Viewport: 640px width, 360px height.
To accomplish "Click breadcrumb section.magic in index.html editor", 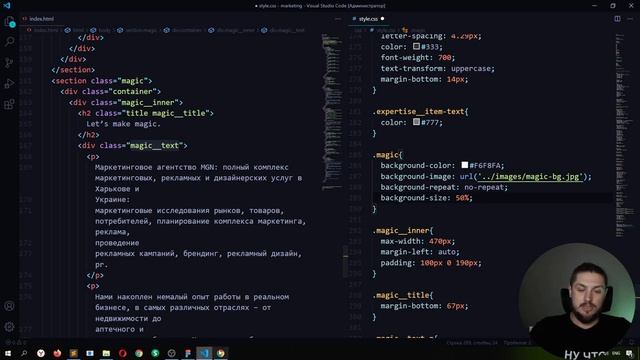I will pyautogui.click(x=138, y=30).
